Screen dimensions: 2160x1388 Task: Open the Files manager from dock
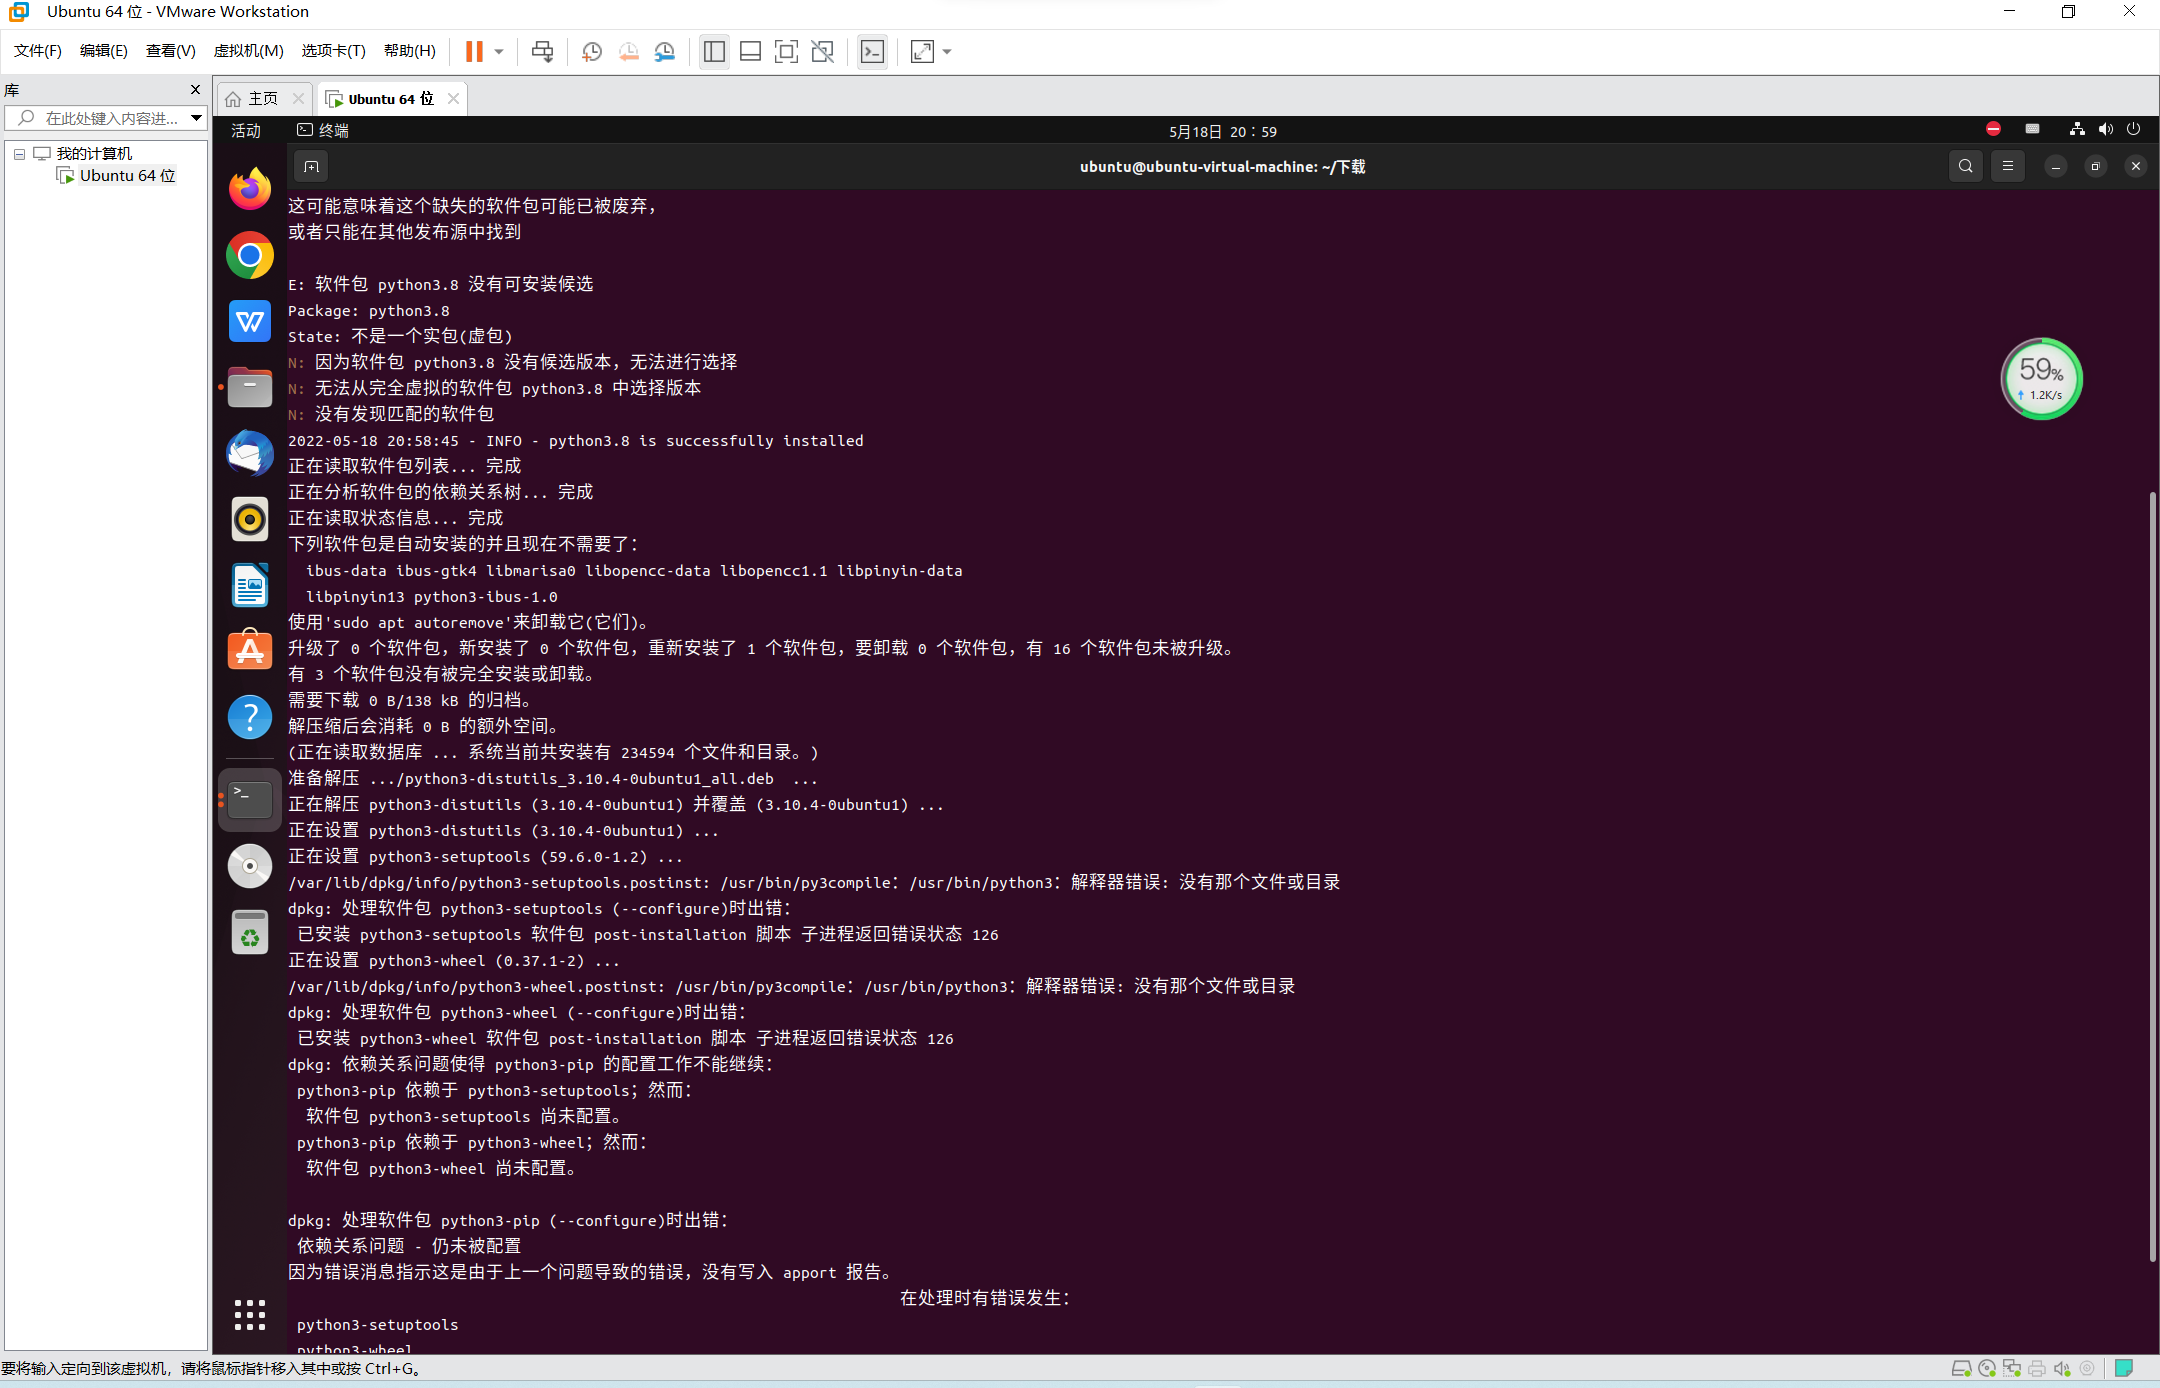(x=250, y=387)
